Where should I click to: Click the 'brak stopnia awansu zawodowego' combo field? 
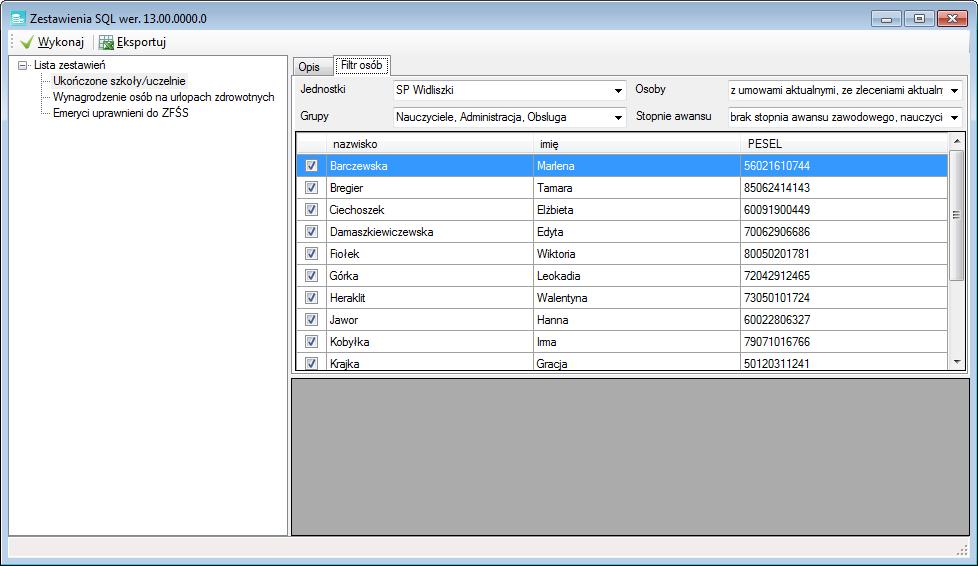tap(845, 117)
